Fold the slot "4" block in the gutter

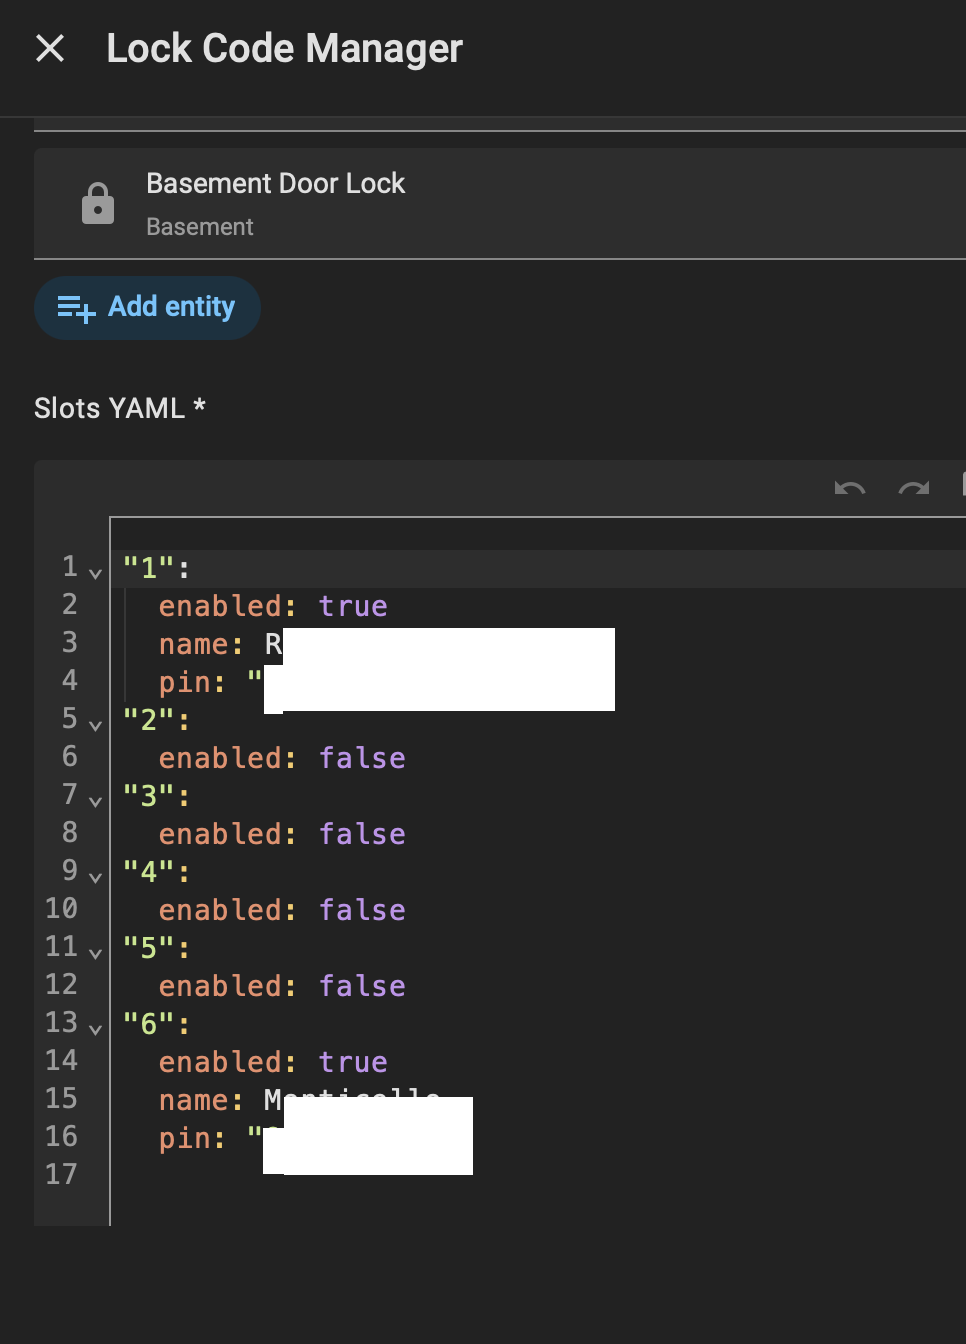coord(96,877)
